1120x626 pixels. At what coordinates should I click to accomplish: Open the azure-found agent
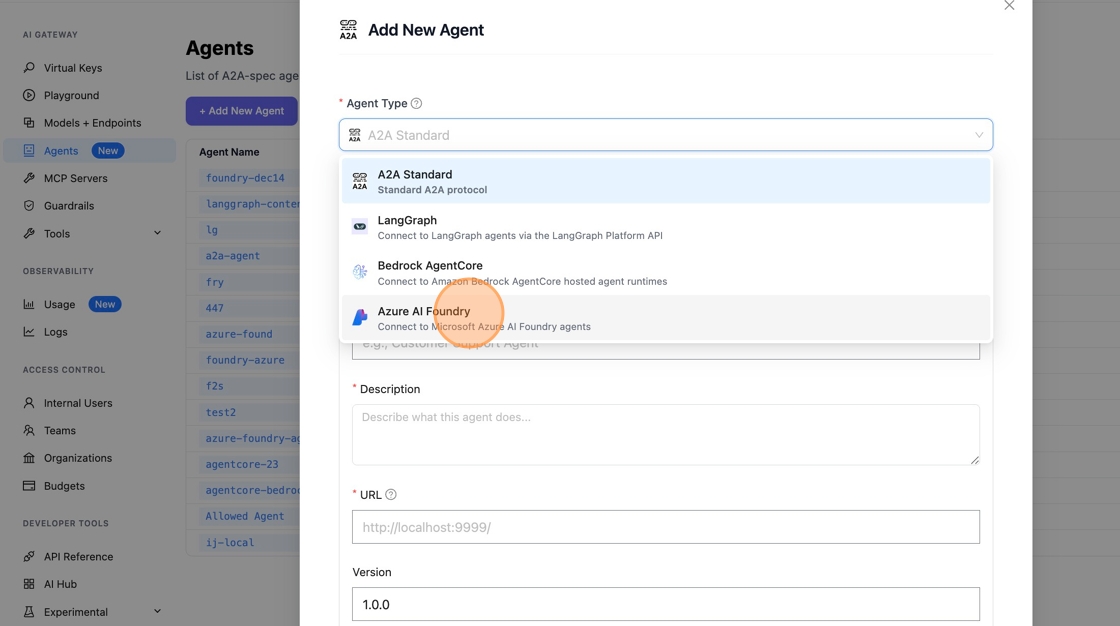click(x=239, y=334)
